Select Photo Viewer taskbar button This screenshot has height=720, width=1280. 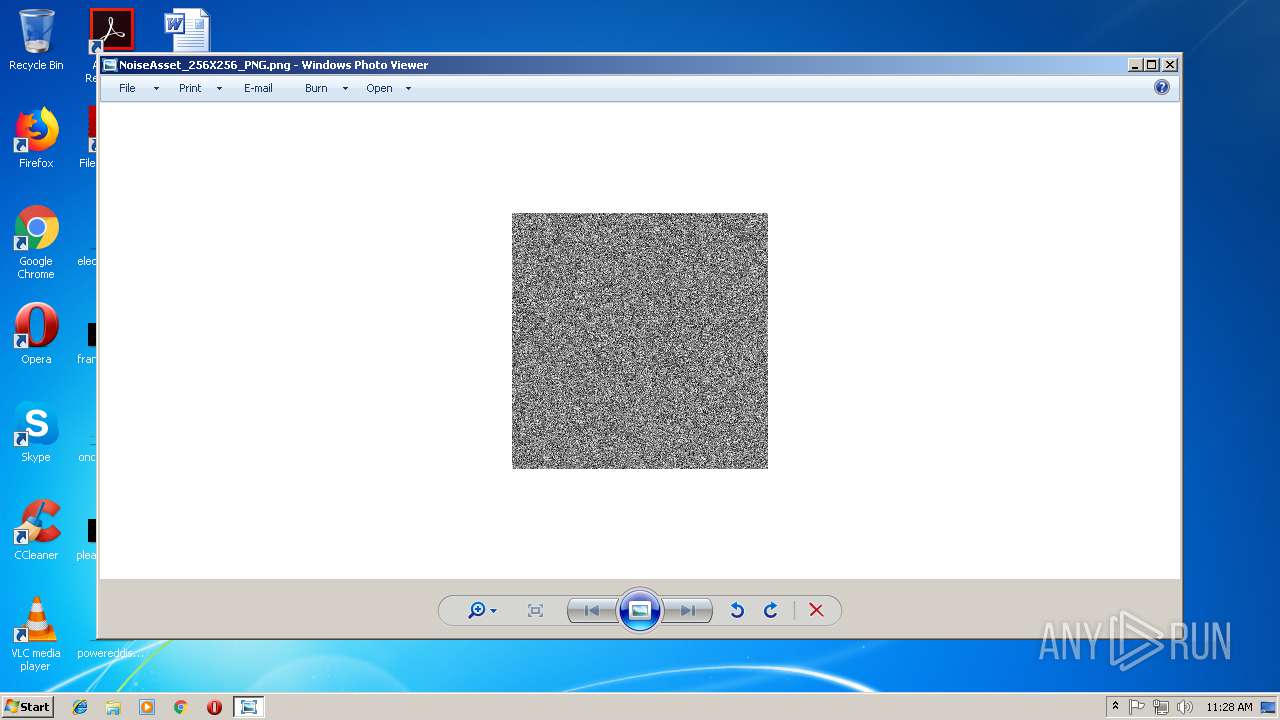point(248,707)
